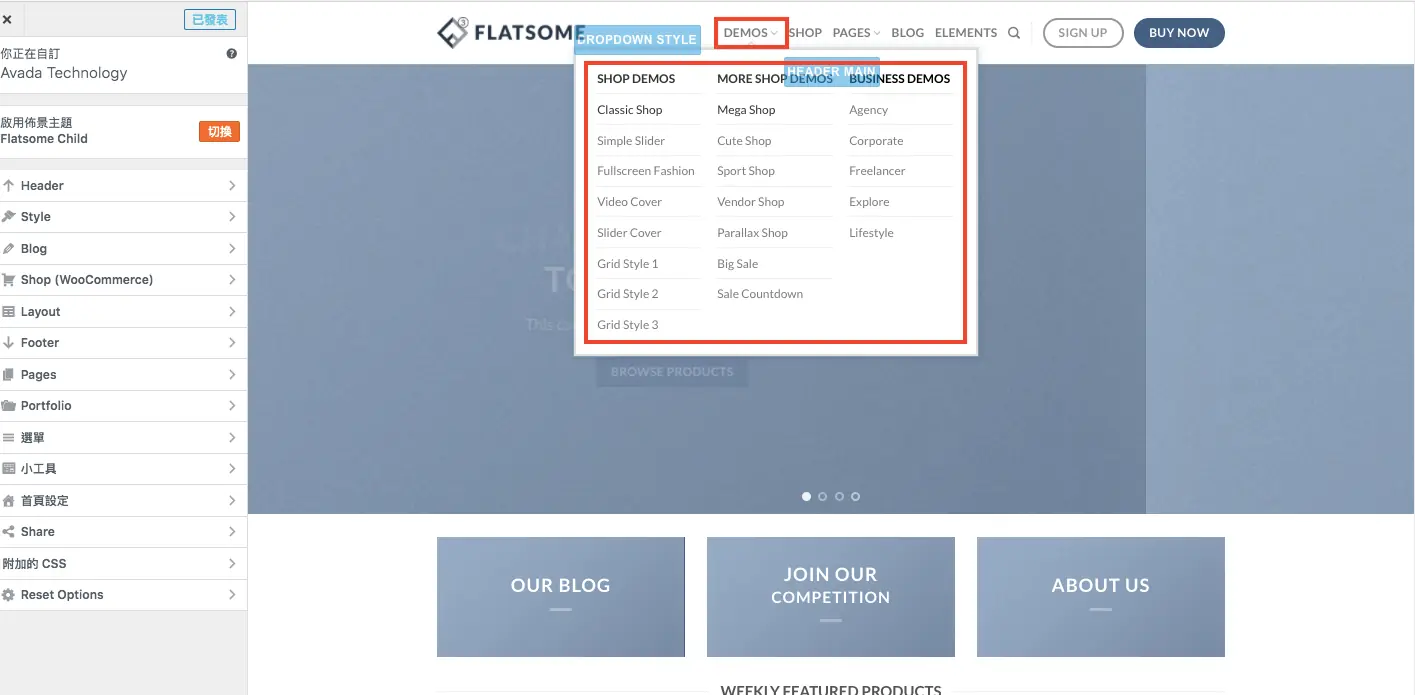1415x695 pixels.
Task: Click the 選單 menu lines icon
Action: [x=9, y=437]
